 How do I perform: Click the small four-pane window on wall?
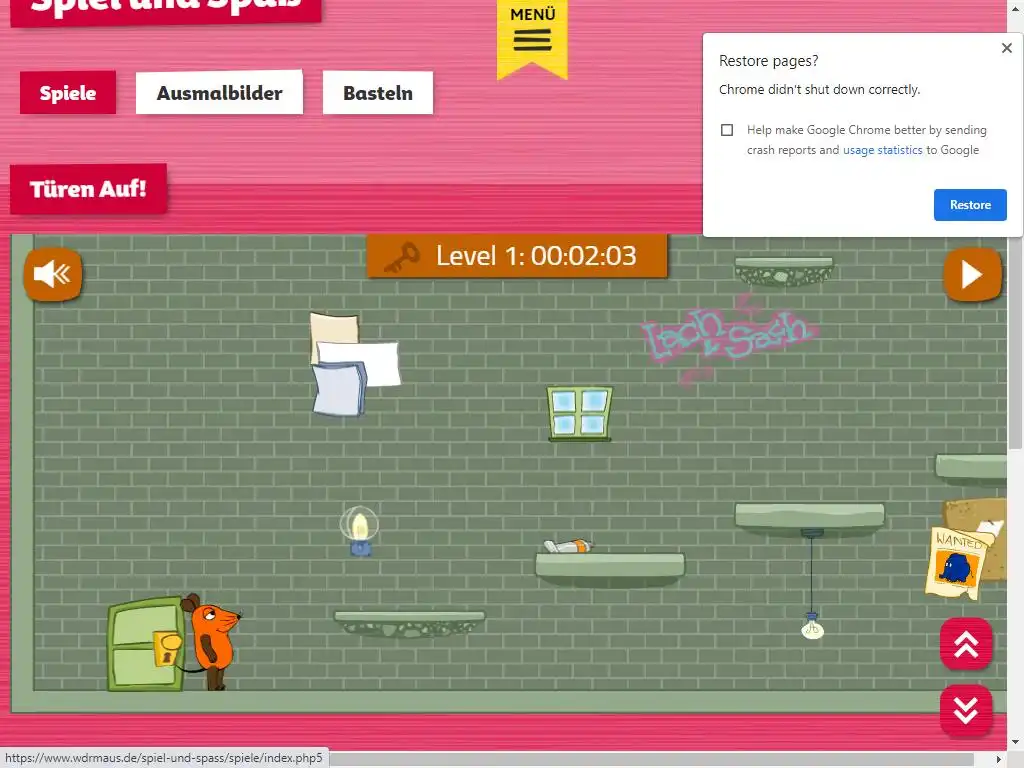click(x=580, y=413)
